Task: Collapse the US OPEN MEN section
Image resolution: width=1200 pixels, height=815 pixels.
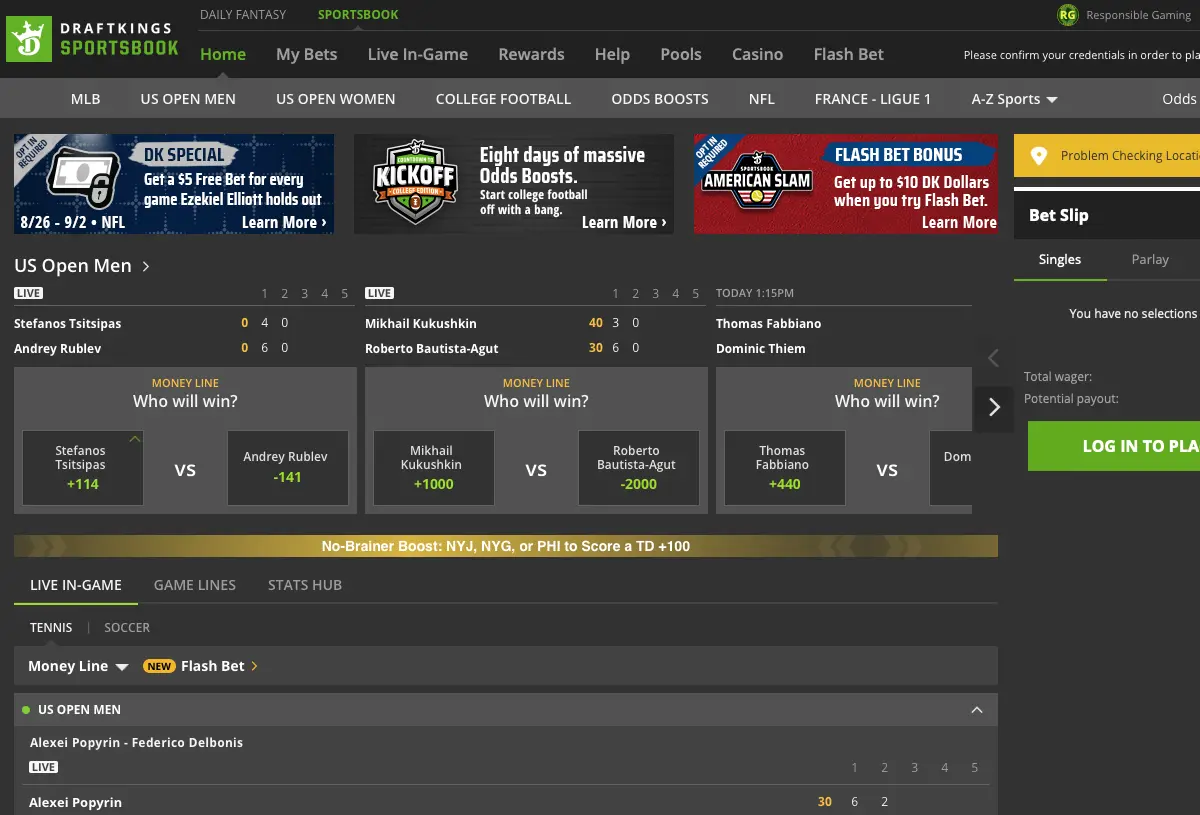Action: (x=977, y=710)
